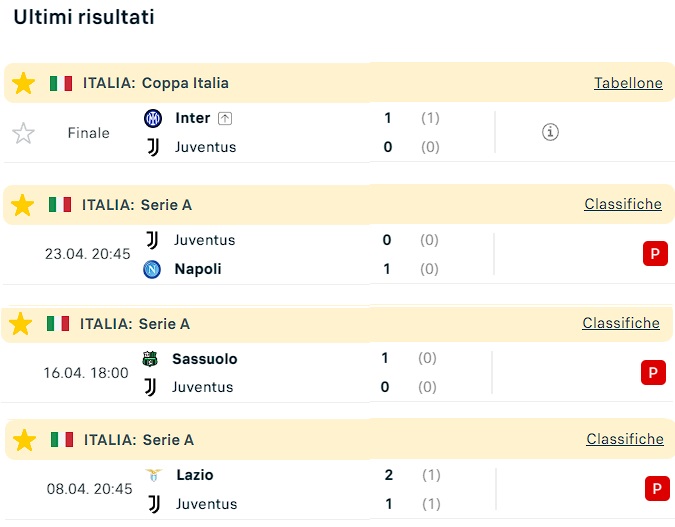Click red P icon for Sassuolo-Juventus match
This screenshot has width=675, height=527.
[x=653, y=373]
